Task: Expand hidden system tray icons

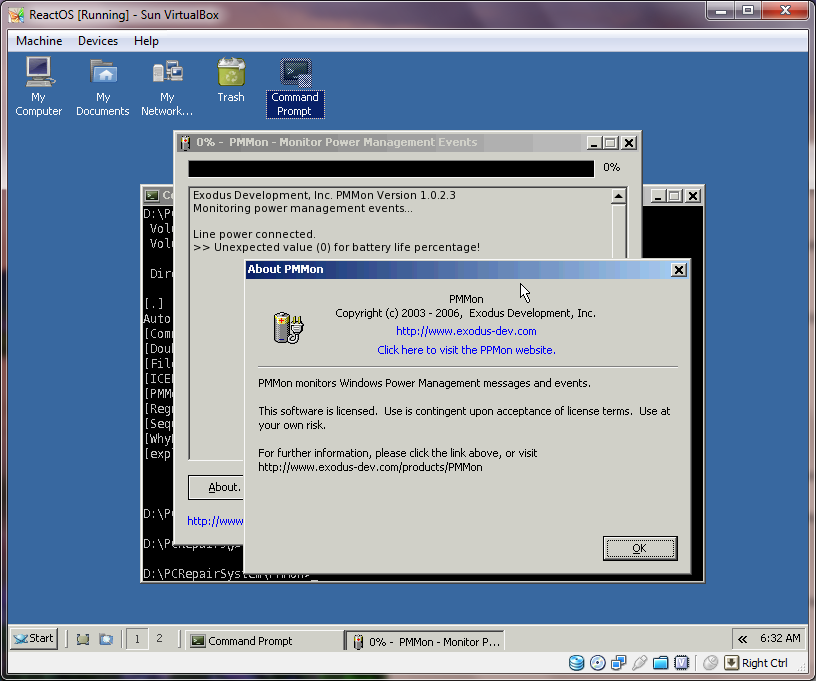Action: 742,639
